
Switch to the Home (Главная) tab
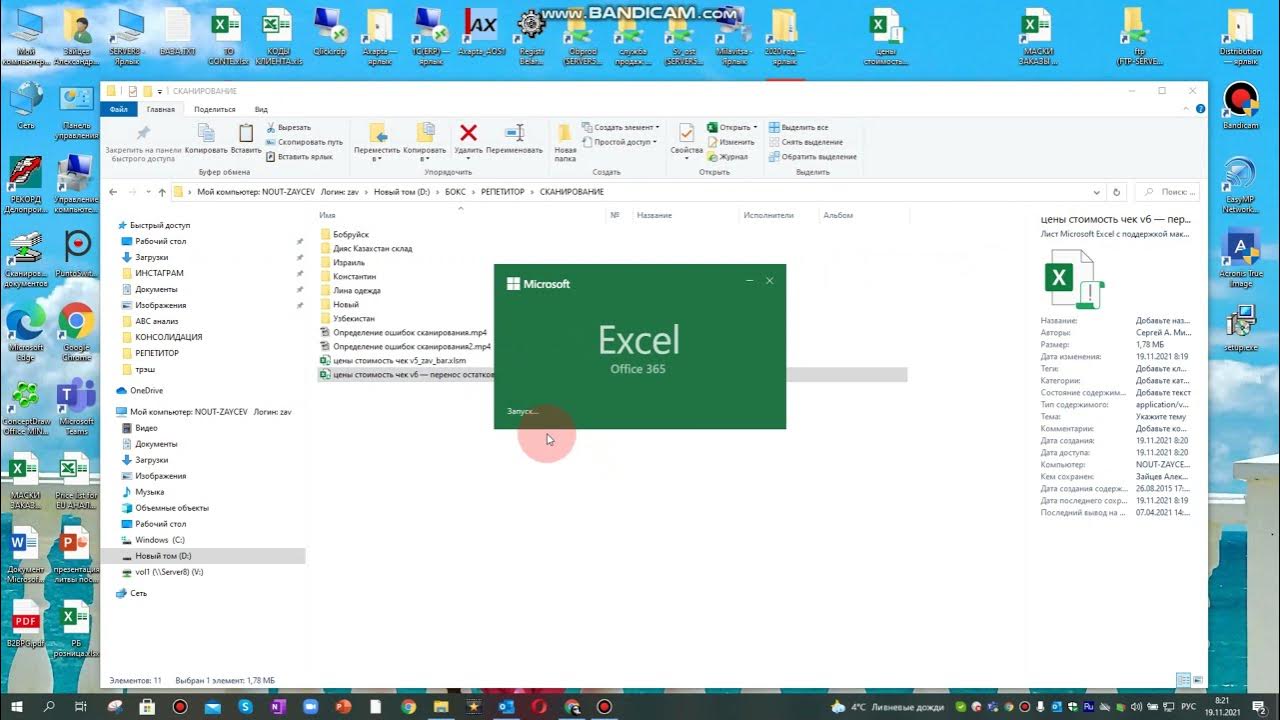pyautogui.click(x=160, y=109)
